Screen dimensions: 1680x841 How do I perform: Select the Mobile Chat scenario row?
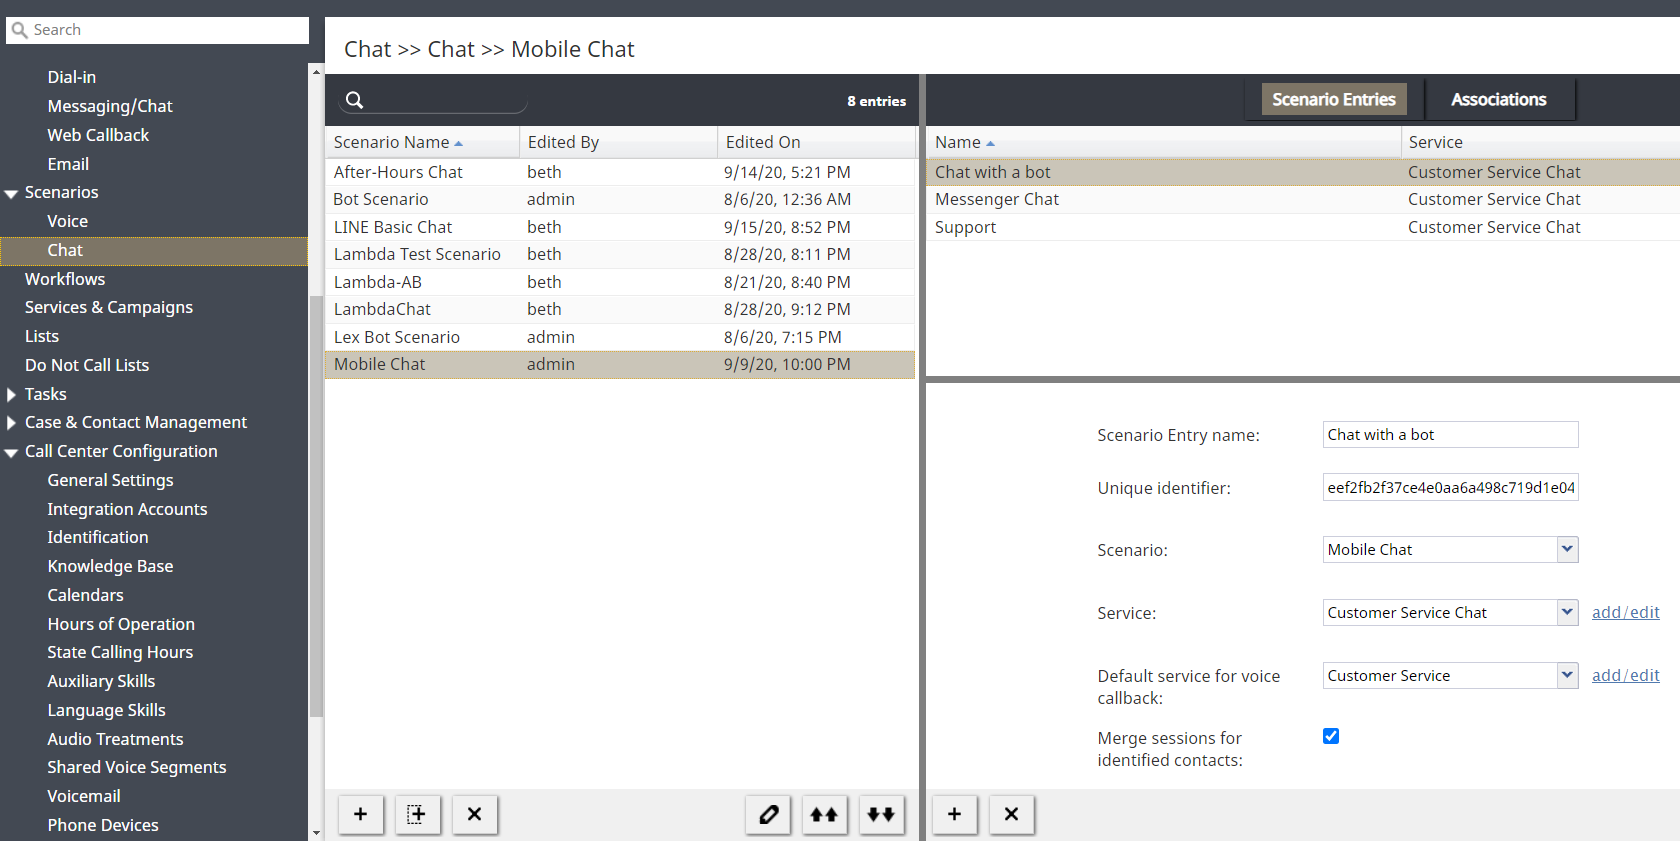coord(620,364)
